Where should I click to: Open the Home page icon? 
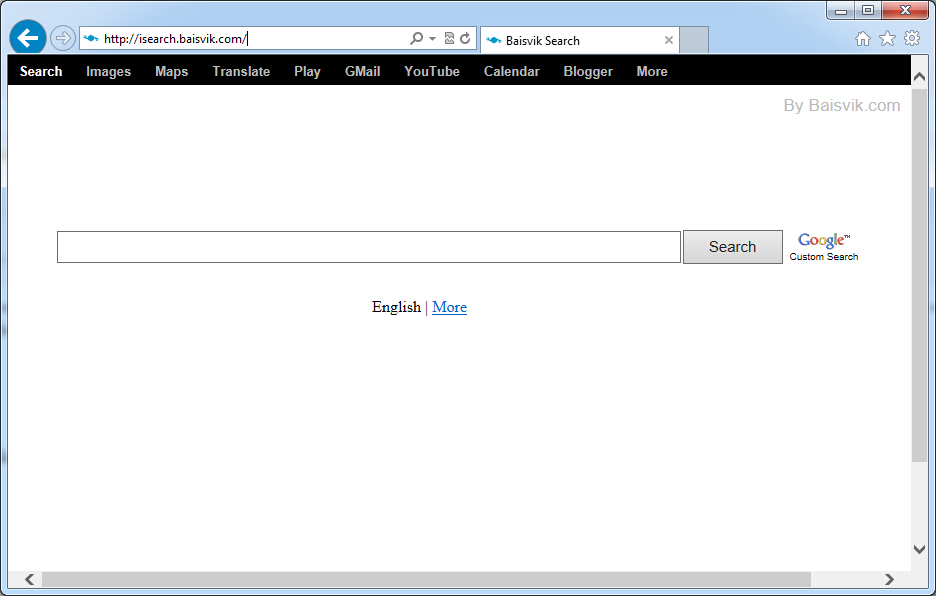(x=863, y=39)
